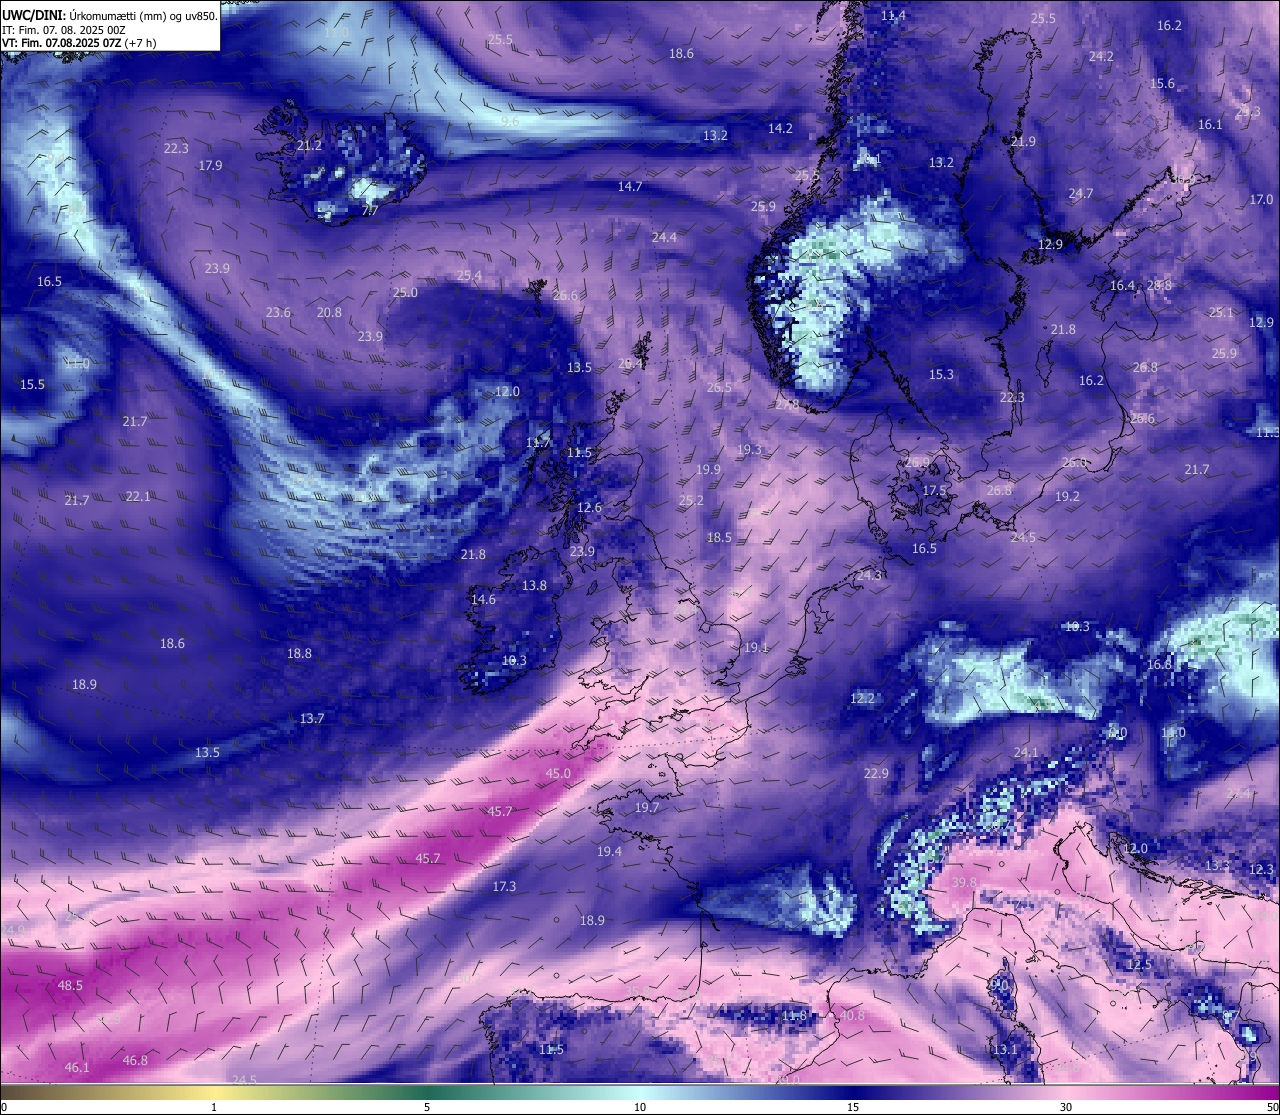
Task: Click the 13.1 map value
Action: tap(1004, 1050)
